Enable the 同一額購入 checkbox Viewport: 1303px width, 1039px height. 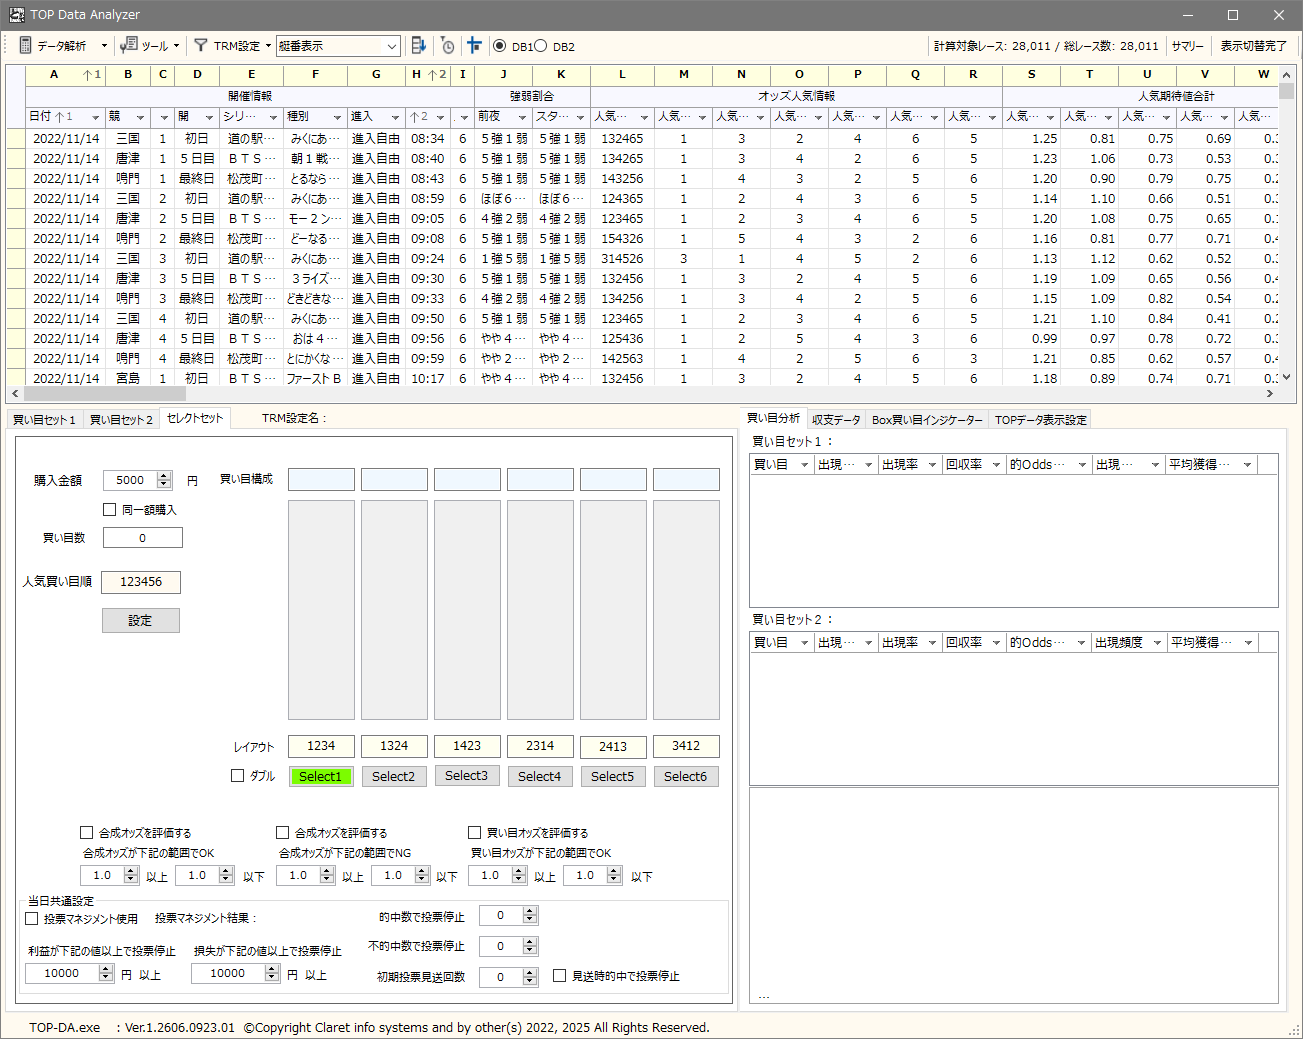[110, 510]
